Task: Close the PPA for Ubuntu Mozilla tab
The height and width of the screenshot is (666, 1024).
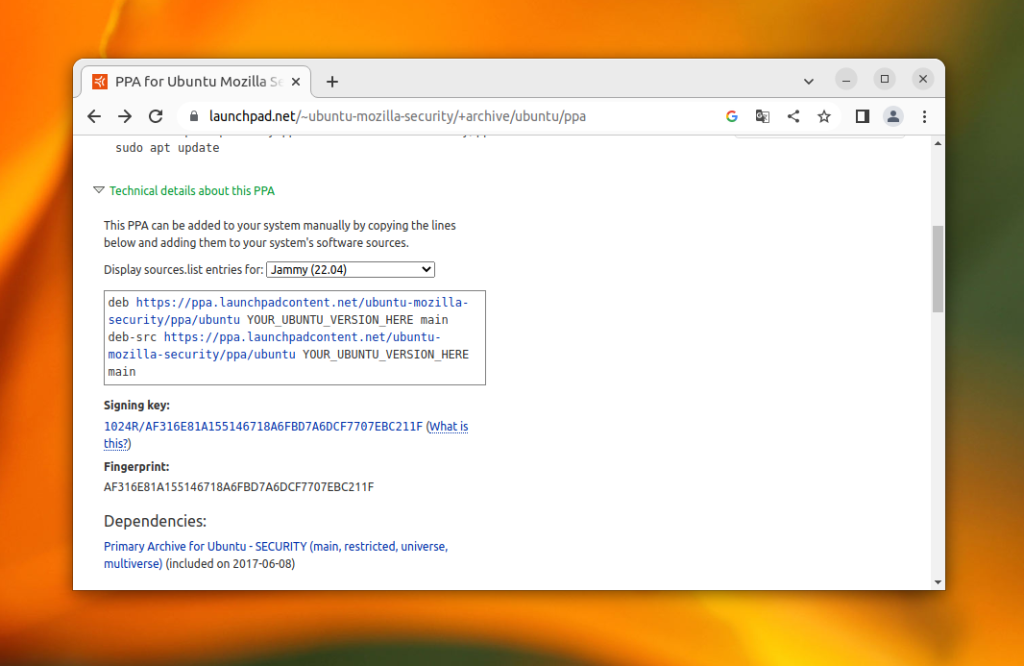Action: [x=296, y=82]
